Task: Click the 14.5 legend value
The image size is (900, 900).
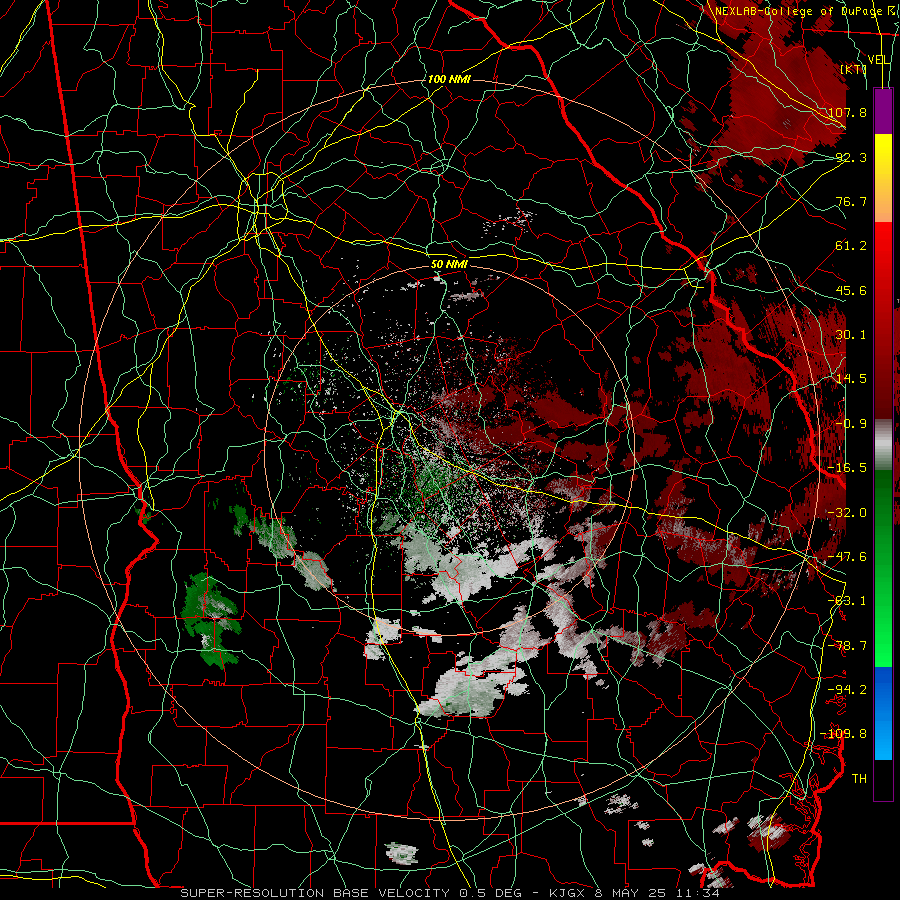Action: point(851,379)
